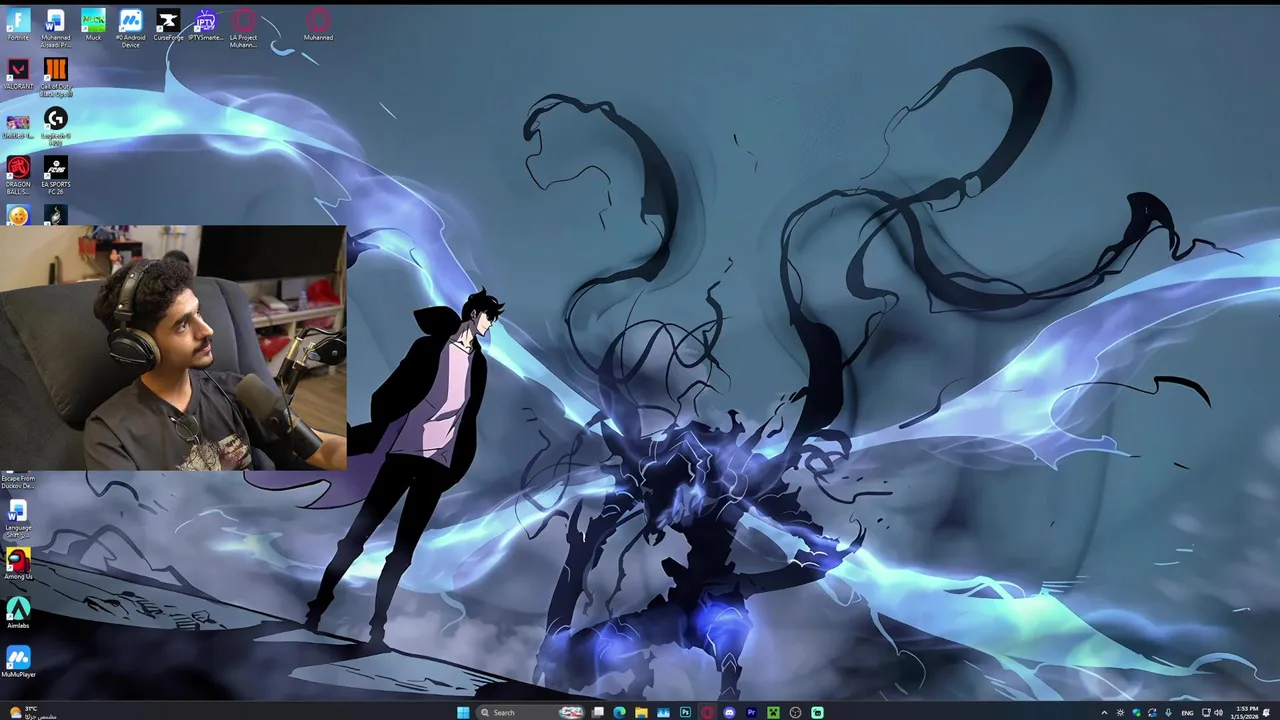1280x720 pixels.
Task: Select the MuMuPlayer desktop shortcut
Action: tap(18, 662)
